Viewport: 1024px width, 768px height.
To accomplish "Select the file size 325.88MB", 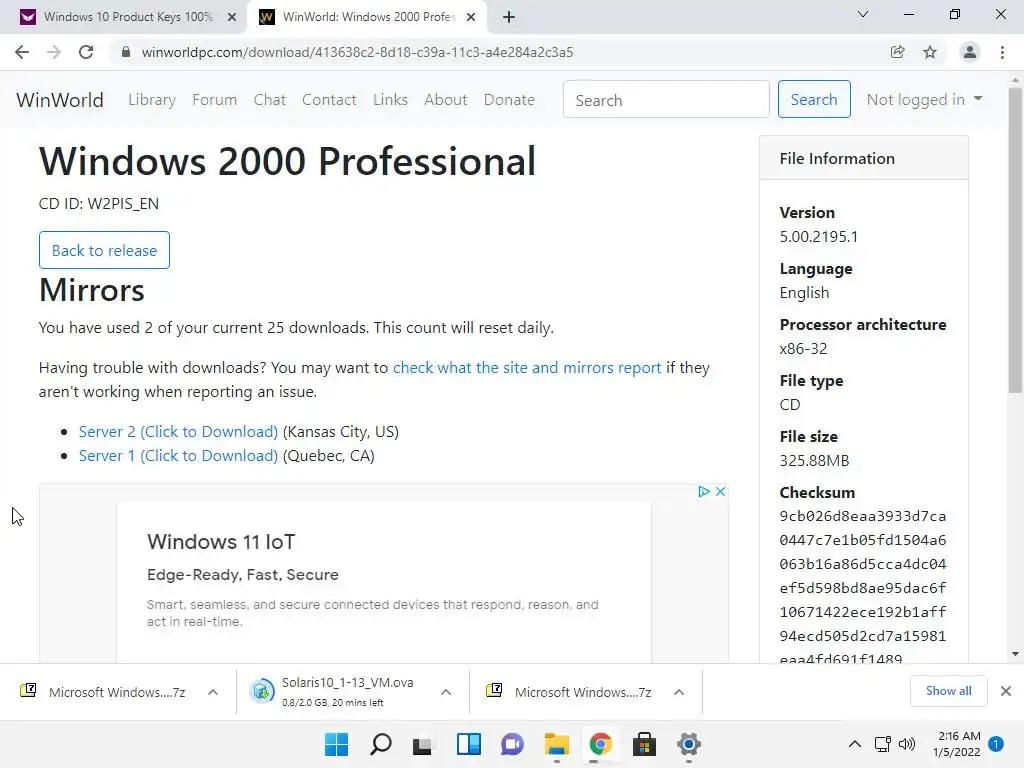I will click(814, 460).
